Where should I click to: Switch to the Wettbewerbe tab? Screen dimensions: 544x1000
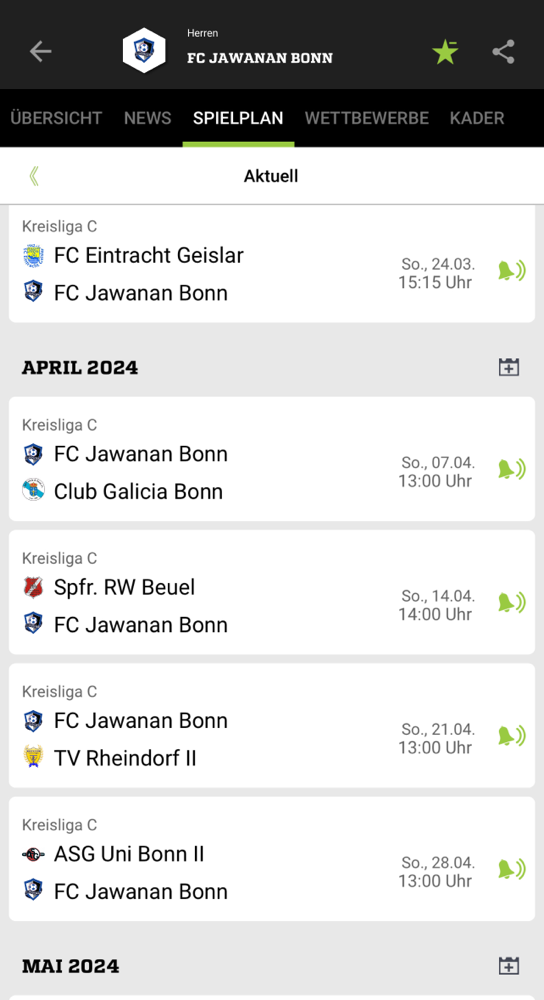click(367, 118)
